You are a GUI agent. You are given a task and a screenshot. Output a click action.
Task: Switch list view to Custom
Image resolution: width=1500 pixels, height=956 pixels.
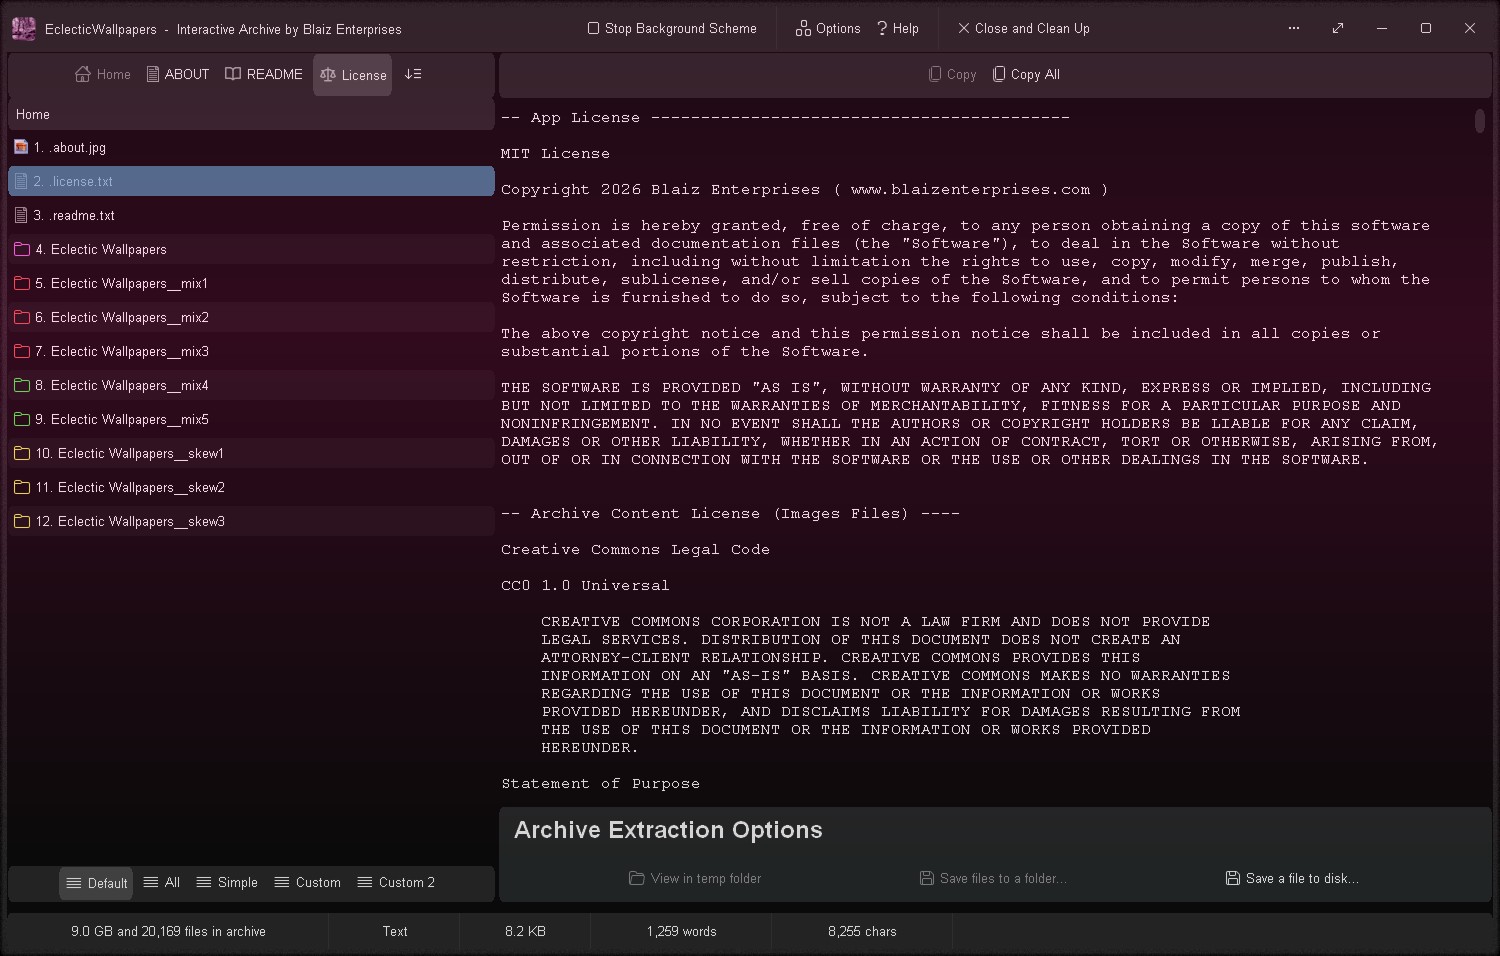[307, 883]
